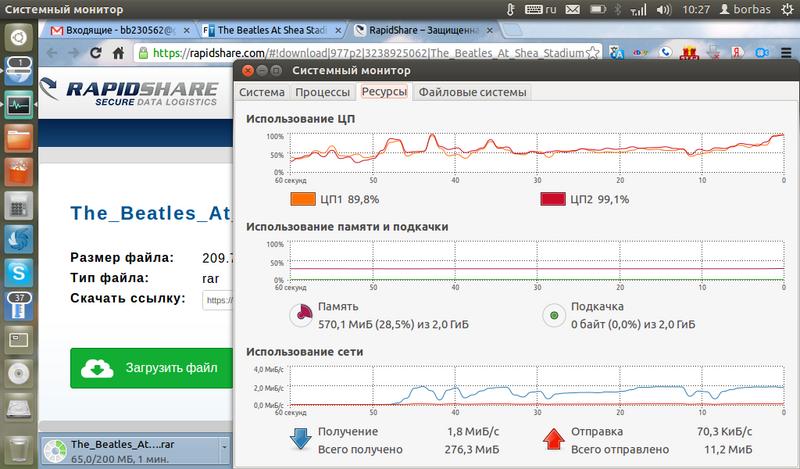Close the Gmail Входящие browser tab
This screenshot has width=800, height=469.
(186, 31)
